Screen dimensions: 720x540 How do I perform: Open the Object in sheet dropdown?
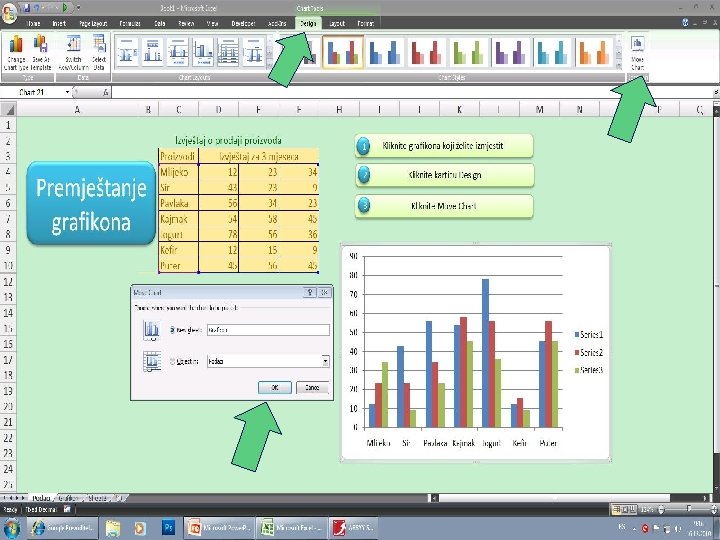point(325,361)
